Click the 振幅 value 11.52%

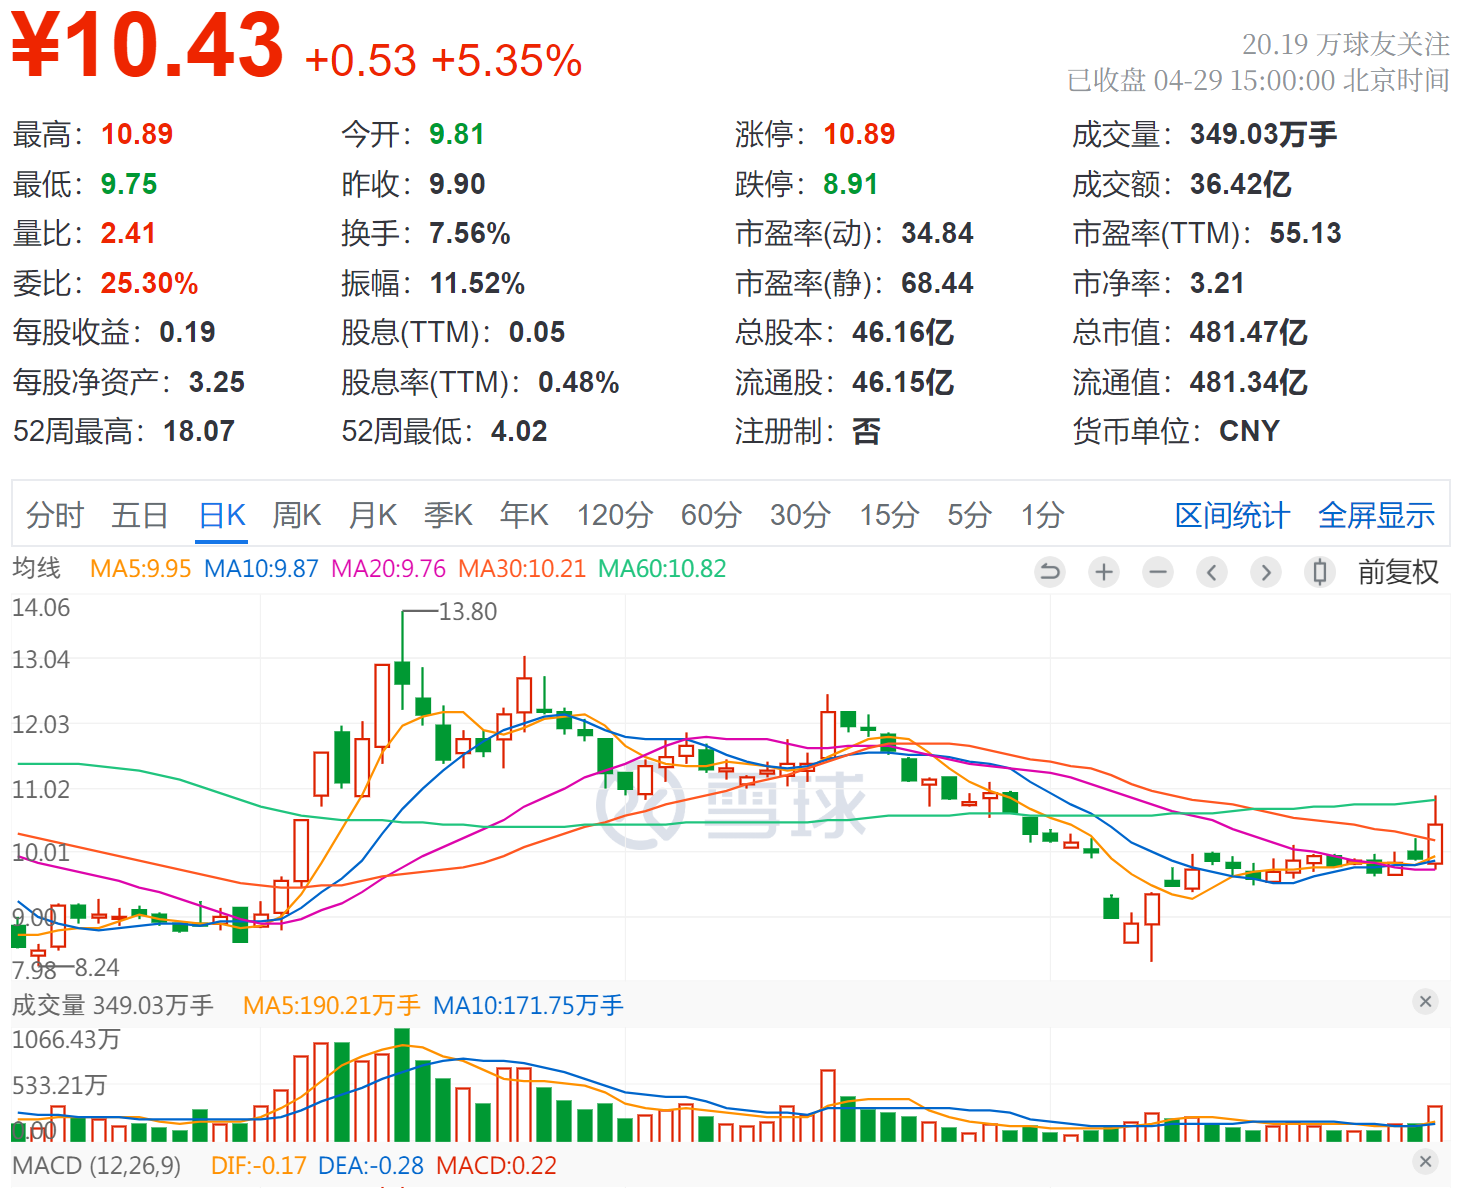pyautogui.click(x=477, y=283)
